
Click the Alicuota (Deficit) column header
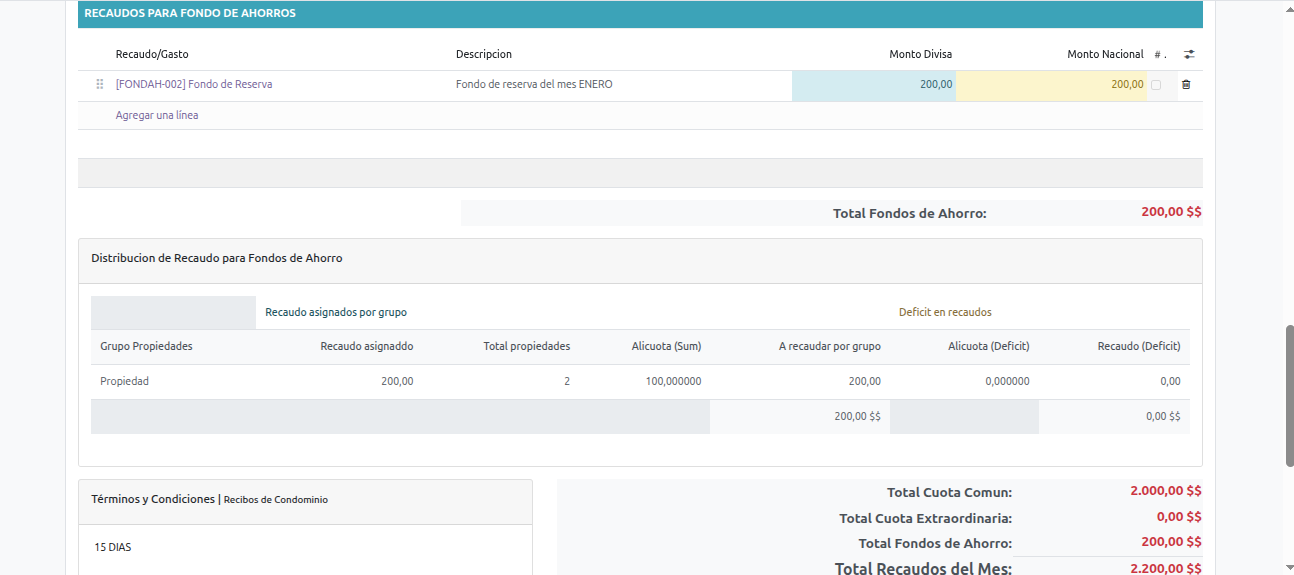point(988,346)
